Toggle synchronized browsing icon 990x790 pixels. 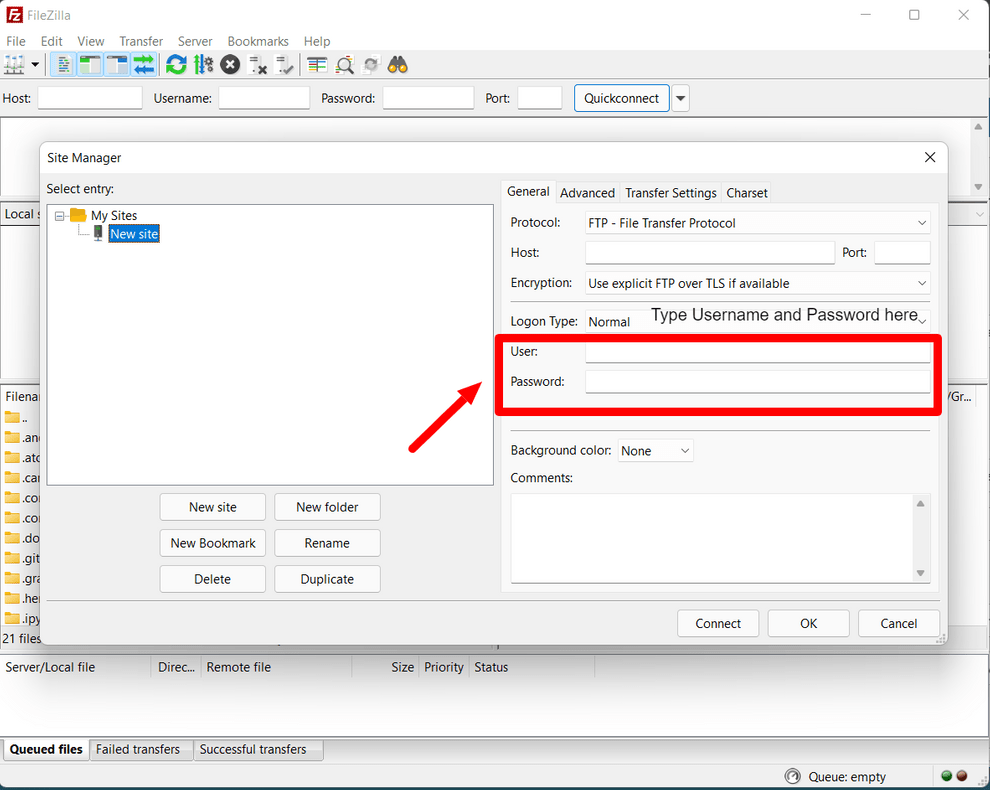(371, 64)
